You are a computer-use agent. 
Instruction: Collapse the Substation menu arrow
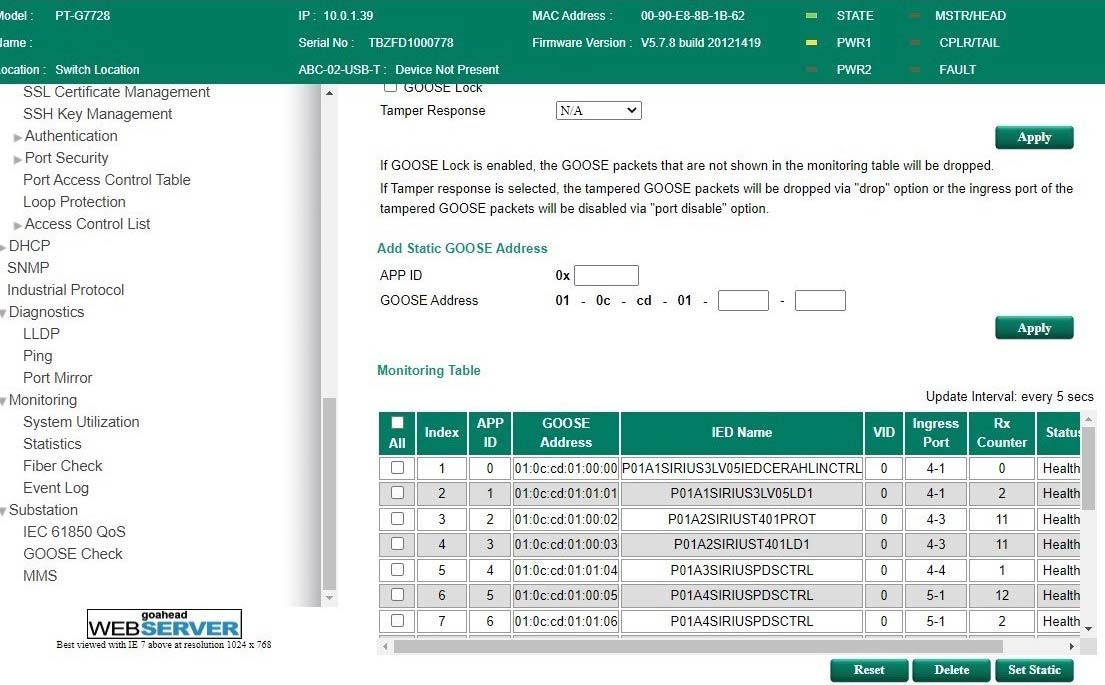coord(3,511)
